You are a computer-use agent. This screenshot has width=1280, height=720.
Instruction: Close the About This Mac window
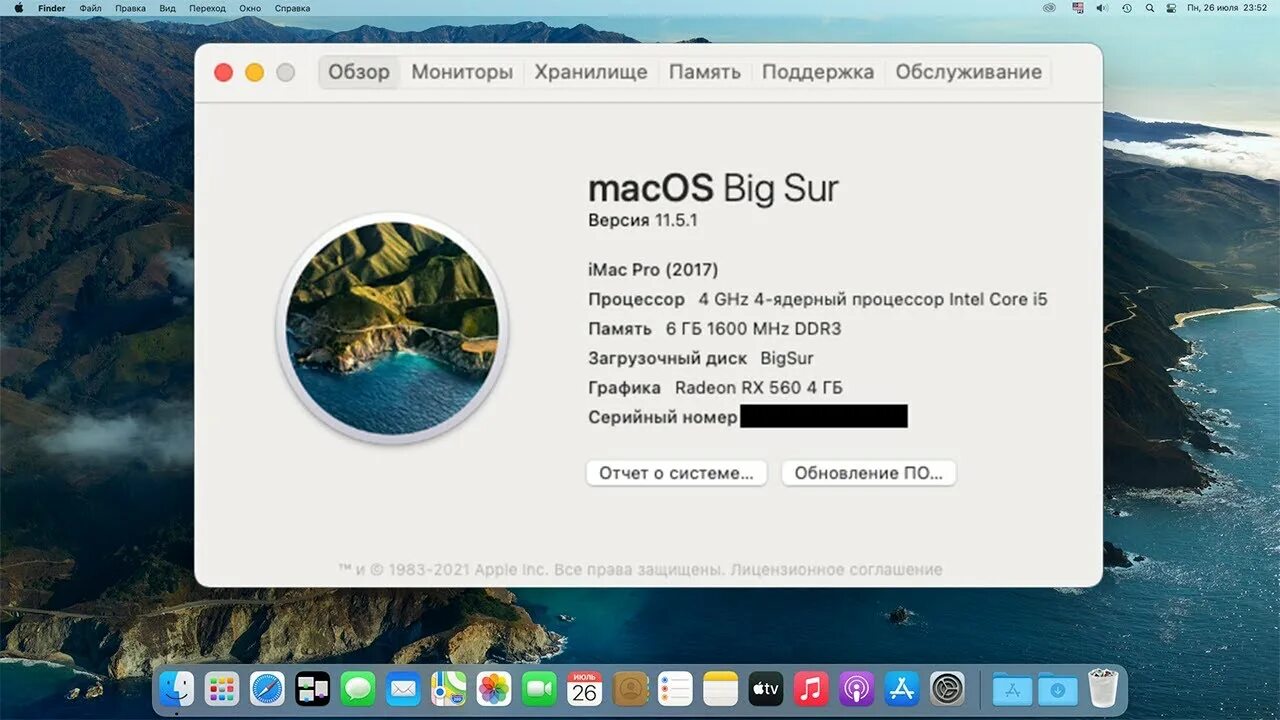pos(224,72)
